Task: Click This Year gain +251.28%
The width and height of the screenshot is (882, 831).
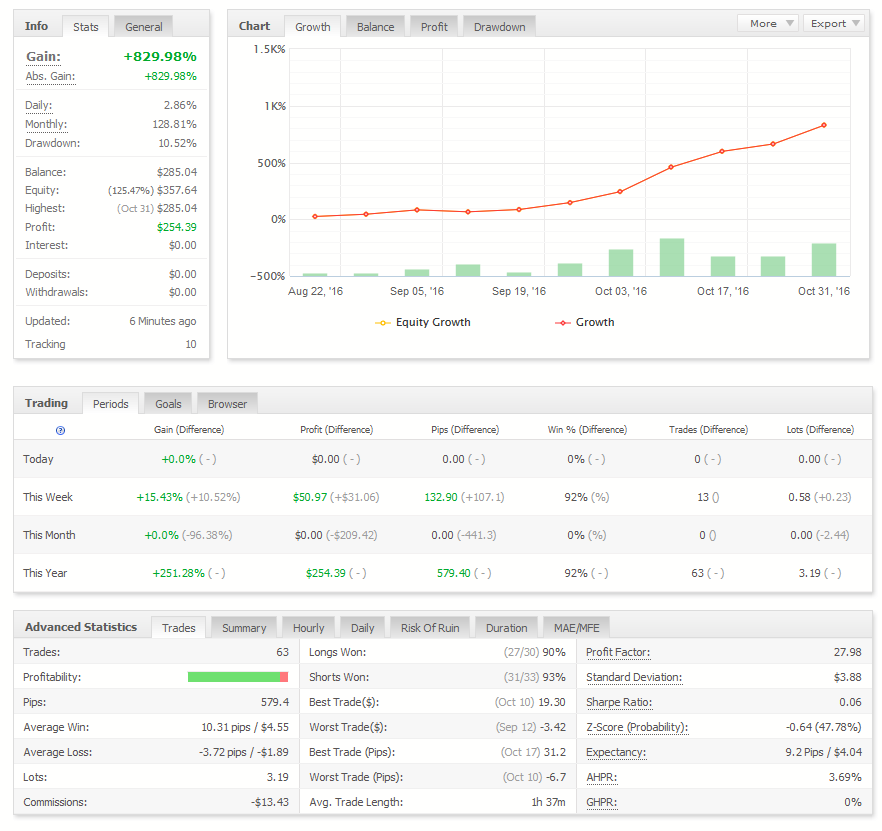Action: pos(178,573)
